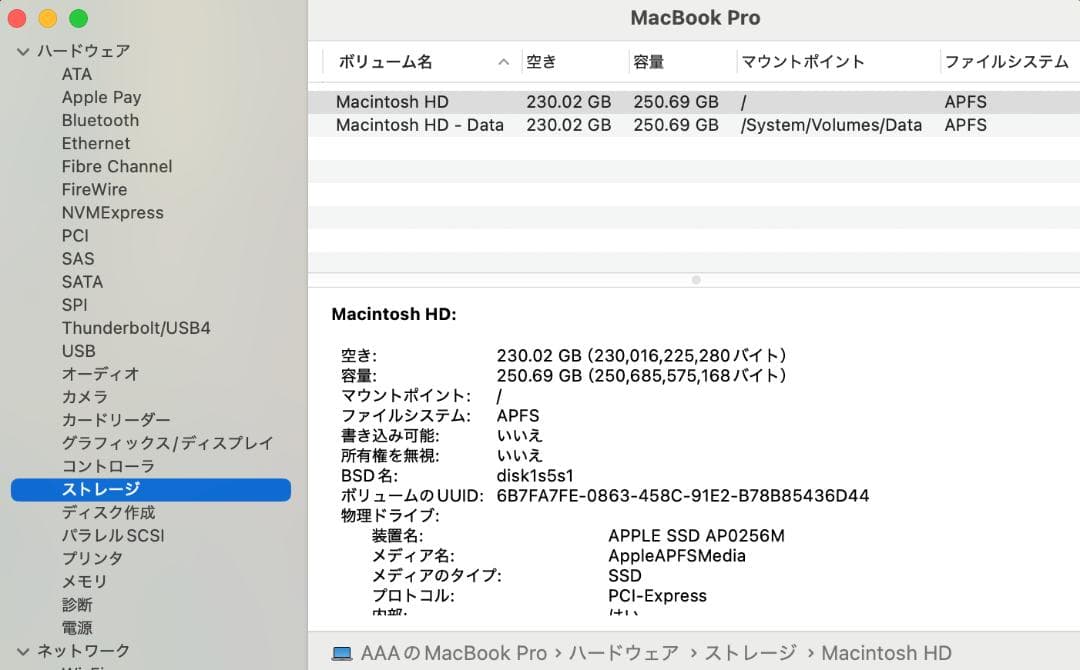This screenshot has width=1080, height=670.
Task: Click the Macintosh HD: detail heading
Action: (394, 314)
